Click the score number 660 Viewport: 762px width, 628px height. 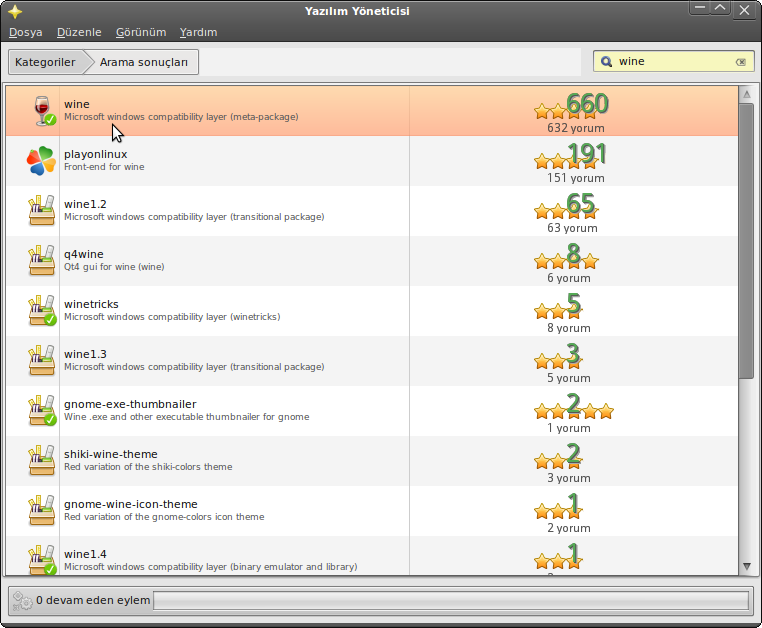pyautogui.click(x=588, y=104)
